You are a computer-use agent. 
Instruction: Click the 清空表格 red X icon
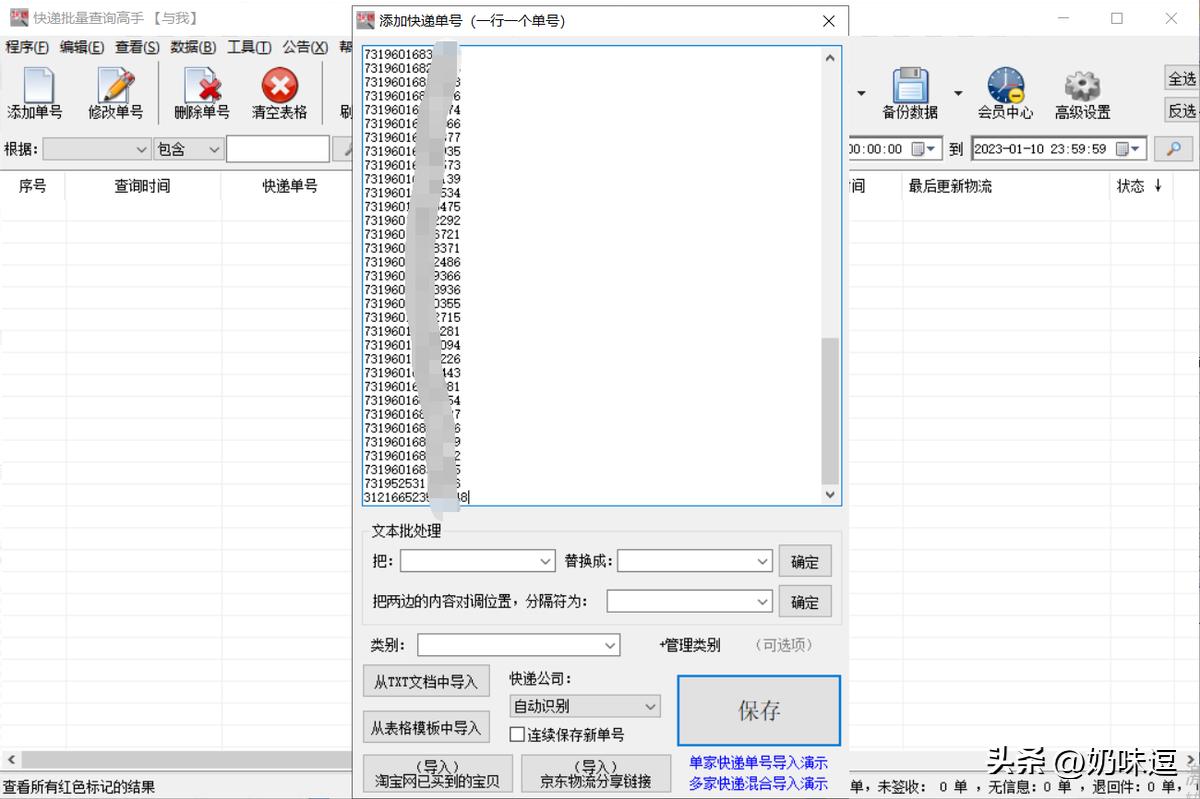(x=279, y=88)
